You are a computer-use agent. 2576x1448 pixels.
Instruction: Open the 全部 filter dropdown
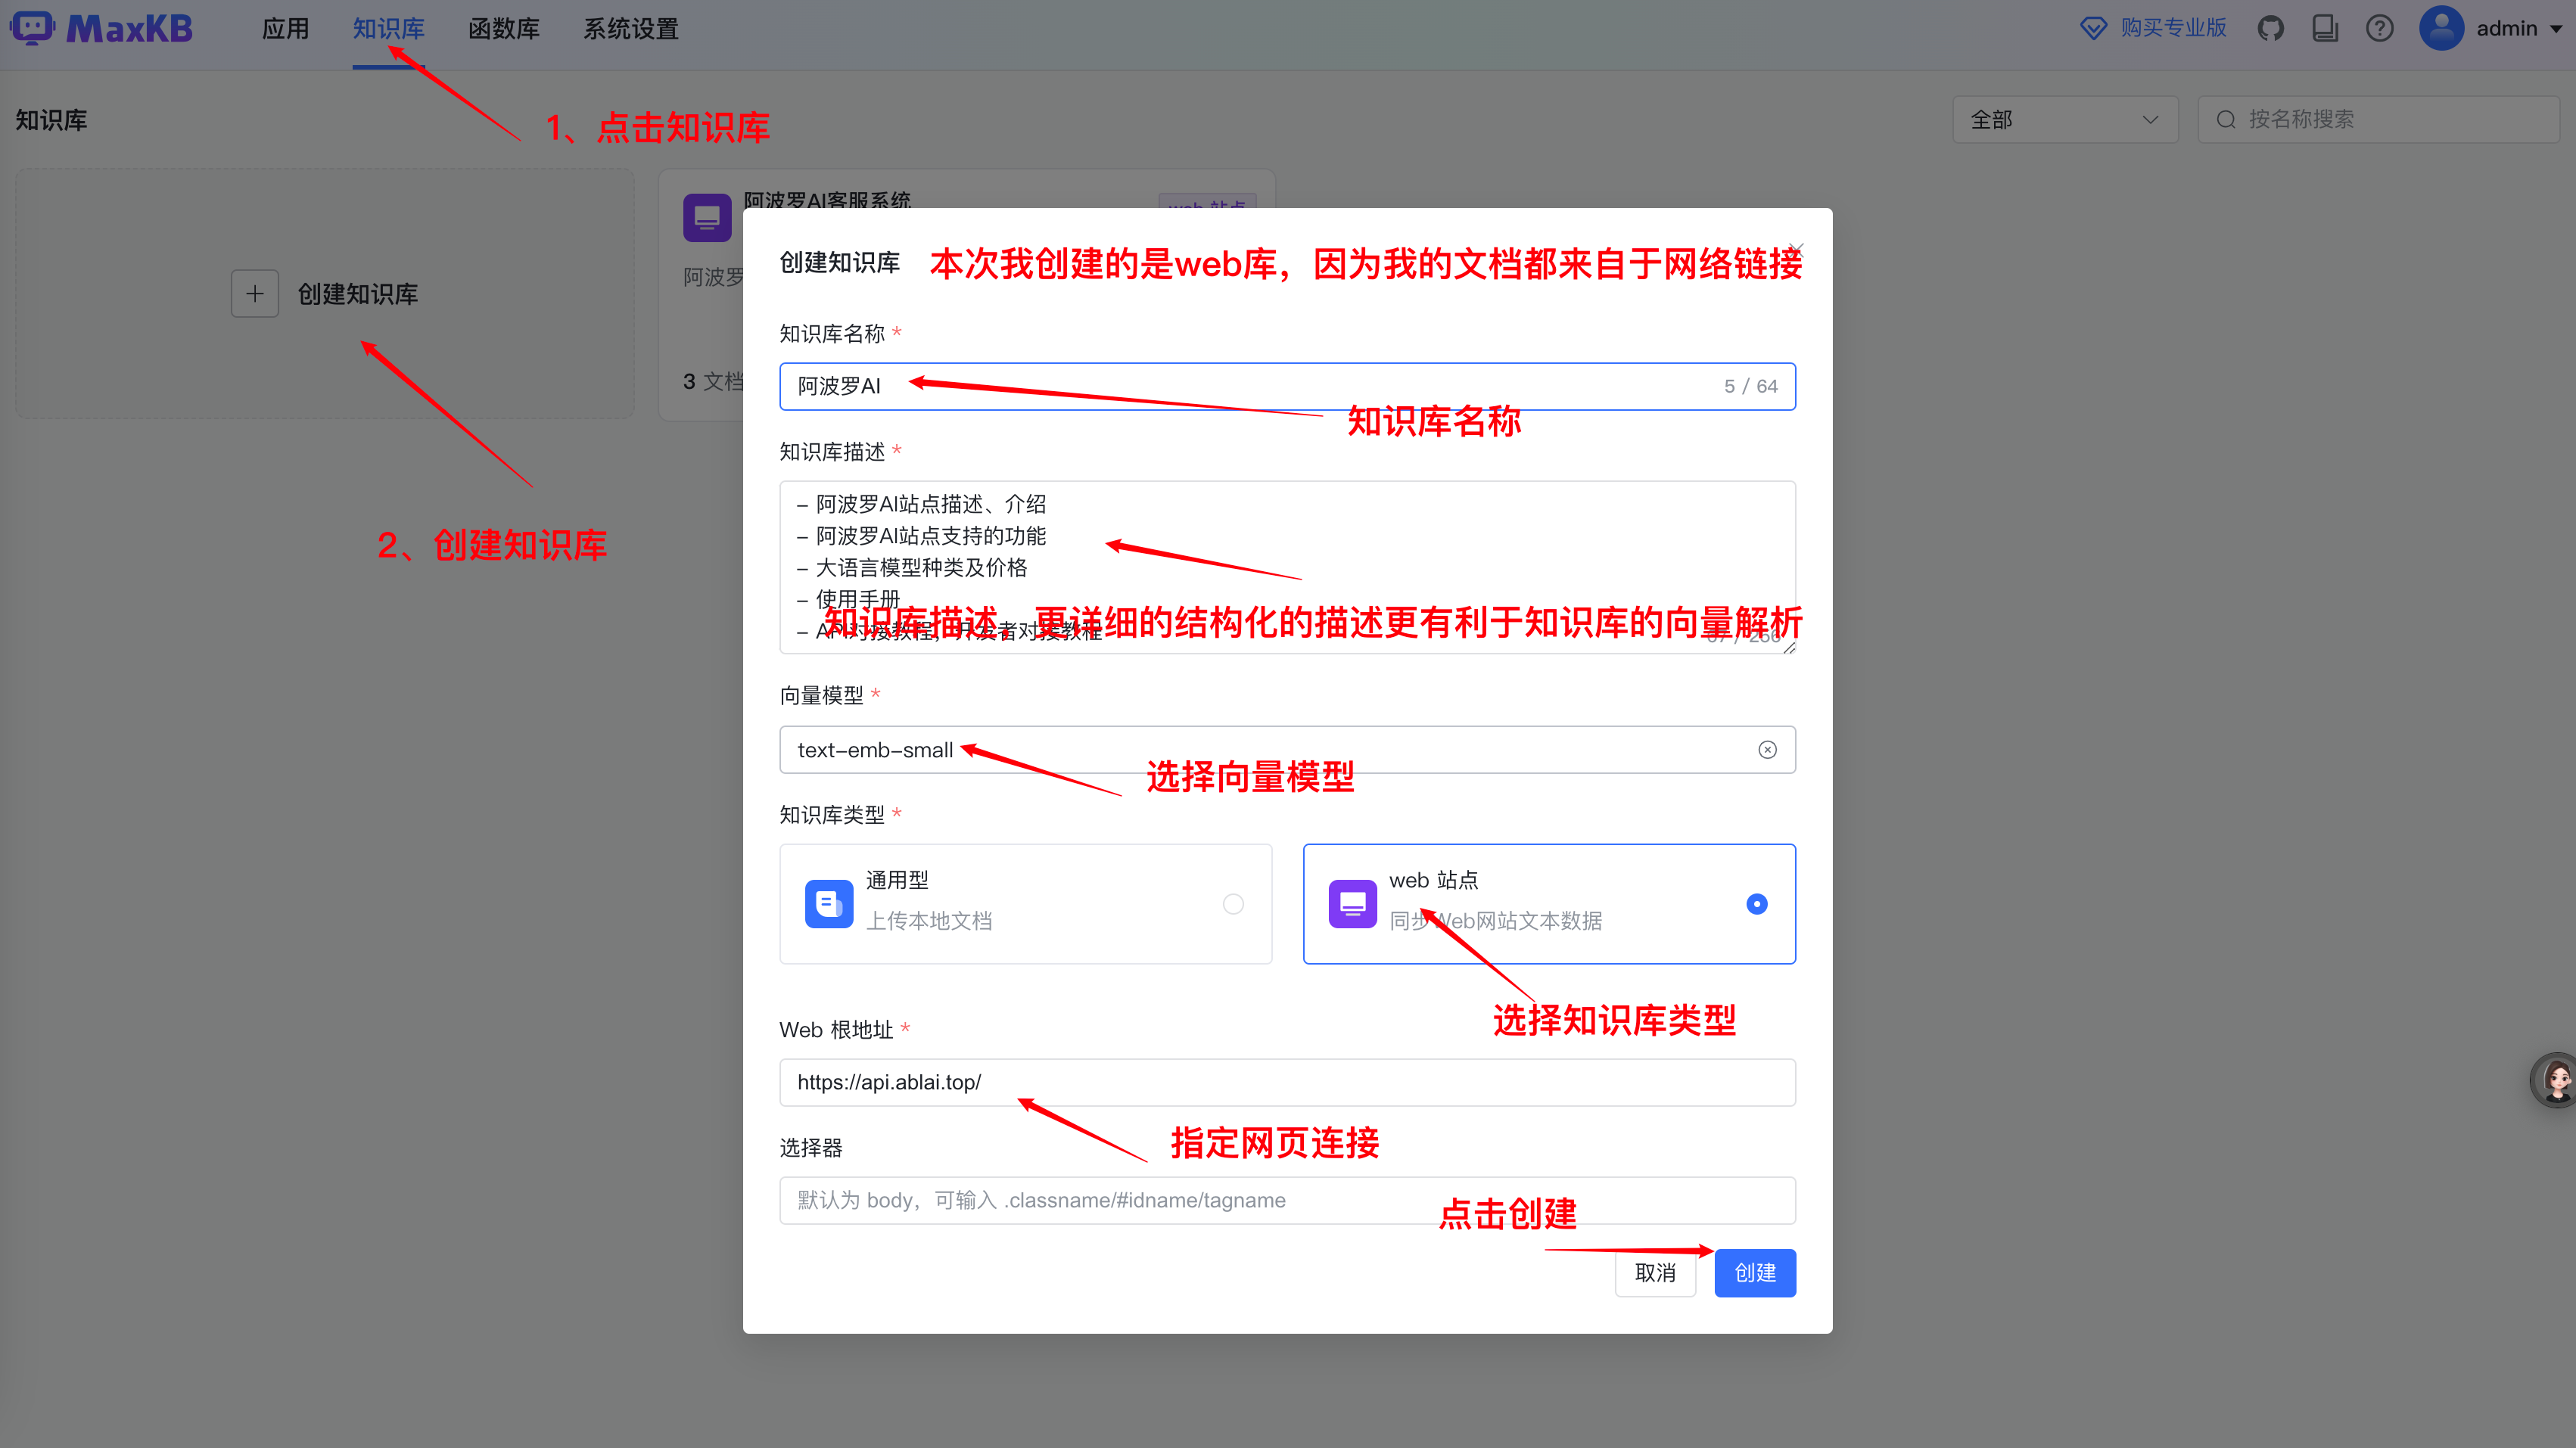click(2064, 120)
